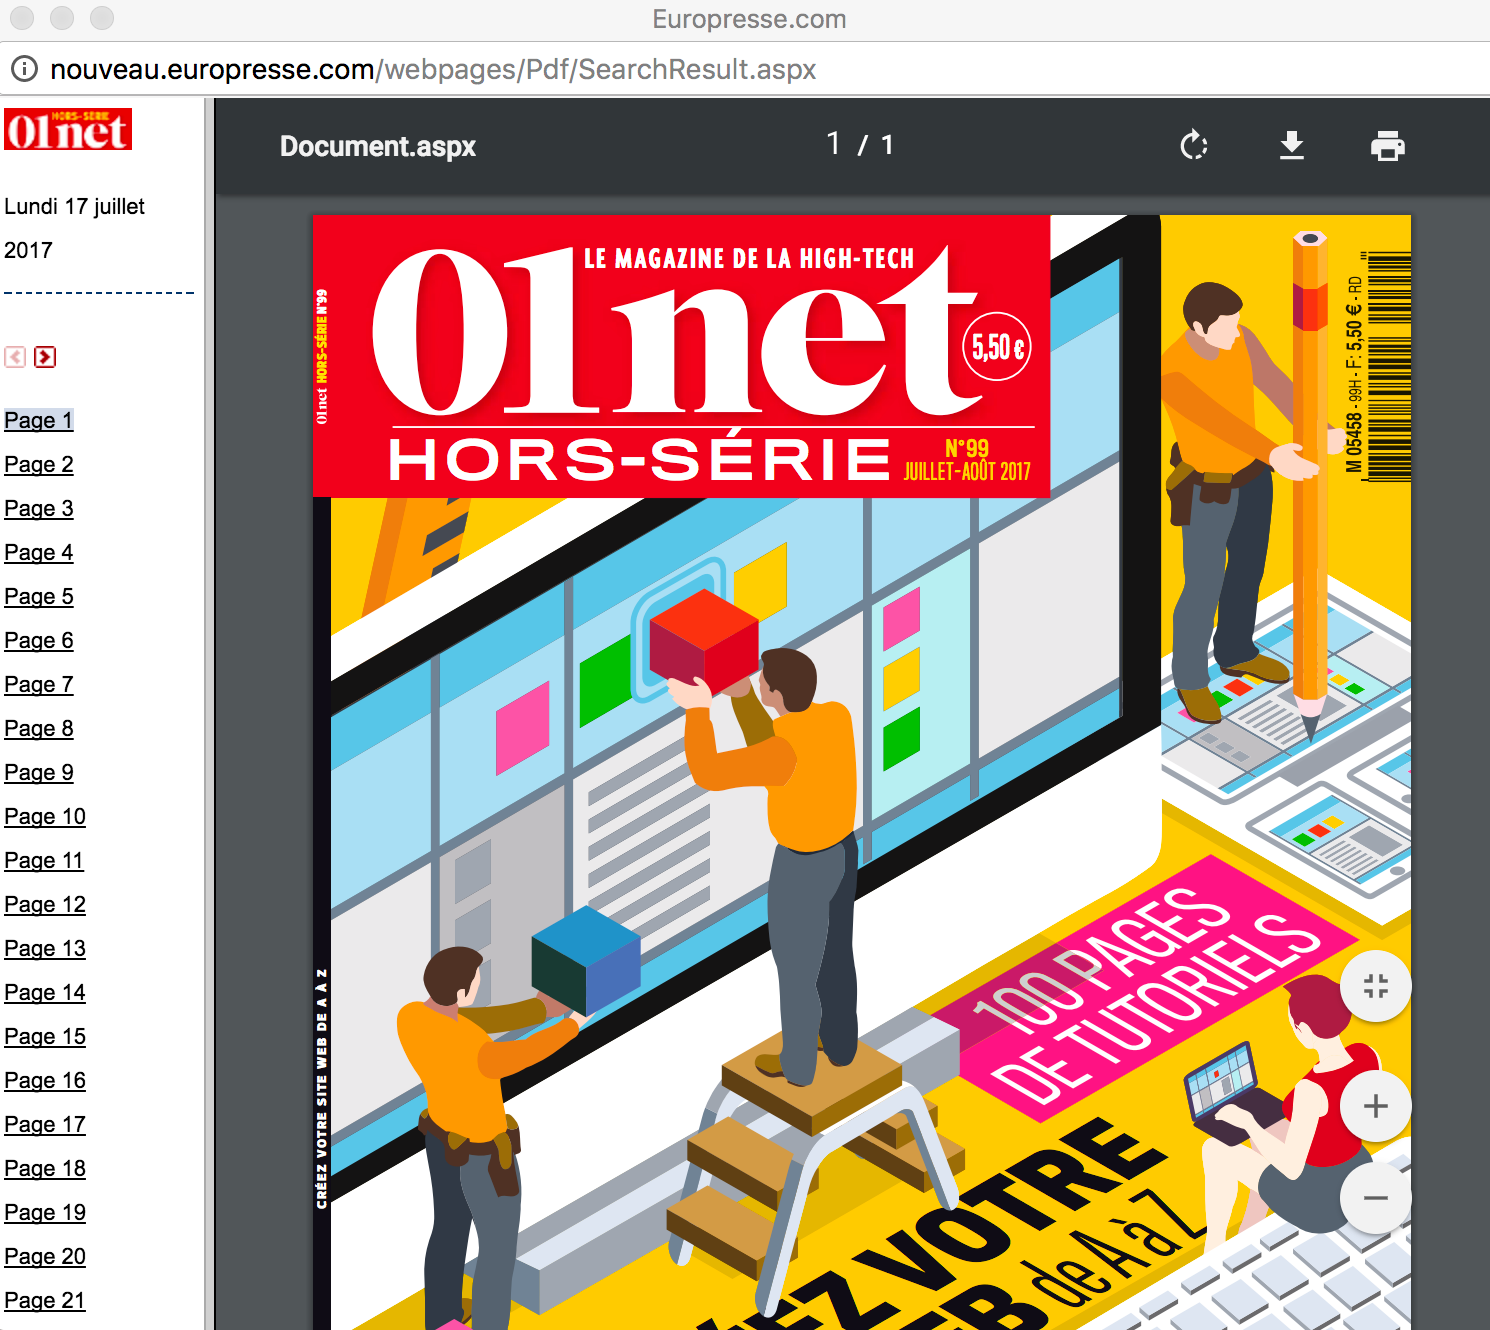1490x1330 pixels.
Task: Click the fit-to-page button
Action: 1376,986
